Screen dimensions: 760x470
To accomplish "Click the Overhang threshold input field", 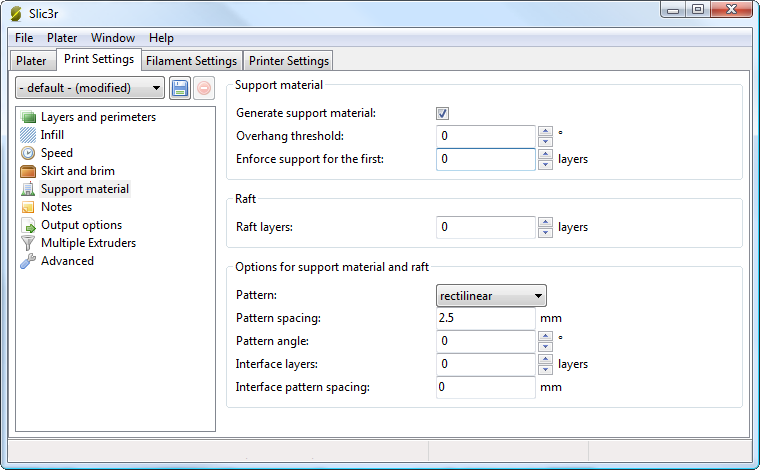I will click(x=486, y=136).
